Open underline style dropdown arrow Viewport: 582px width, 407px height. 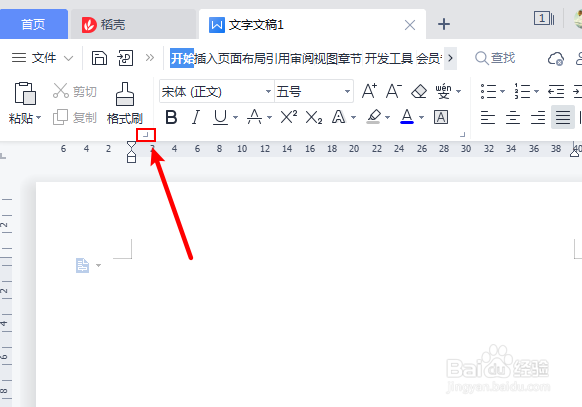pyautogui.click(x=235, y=118)
